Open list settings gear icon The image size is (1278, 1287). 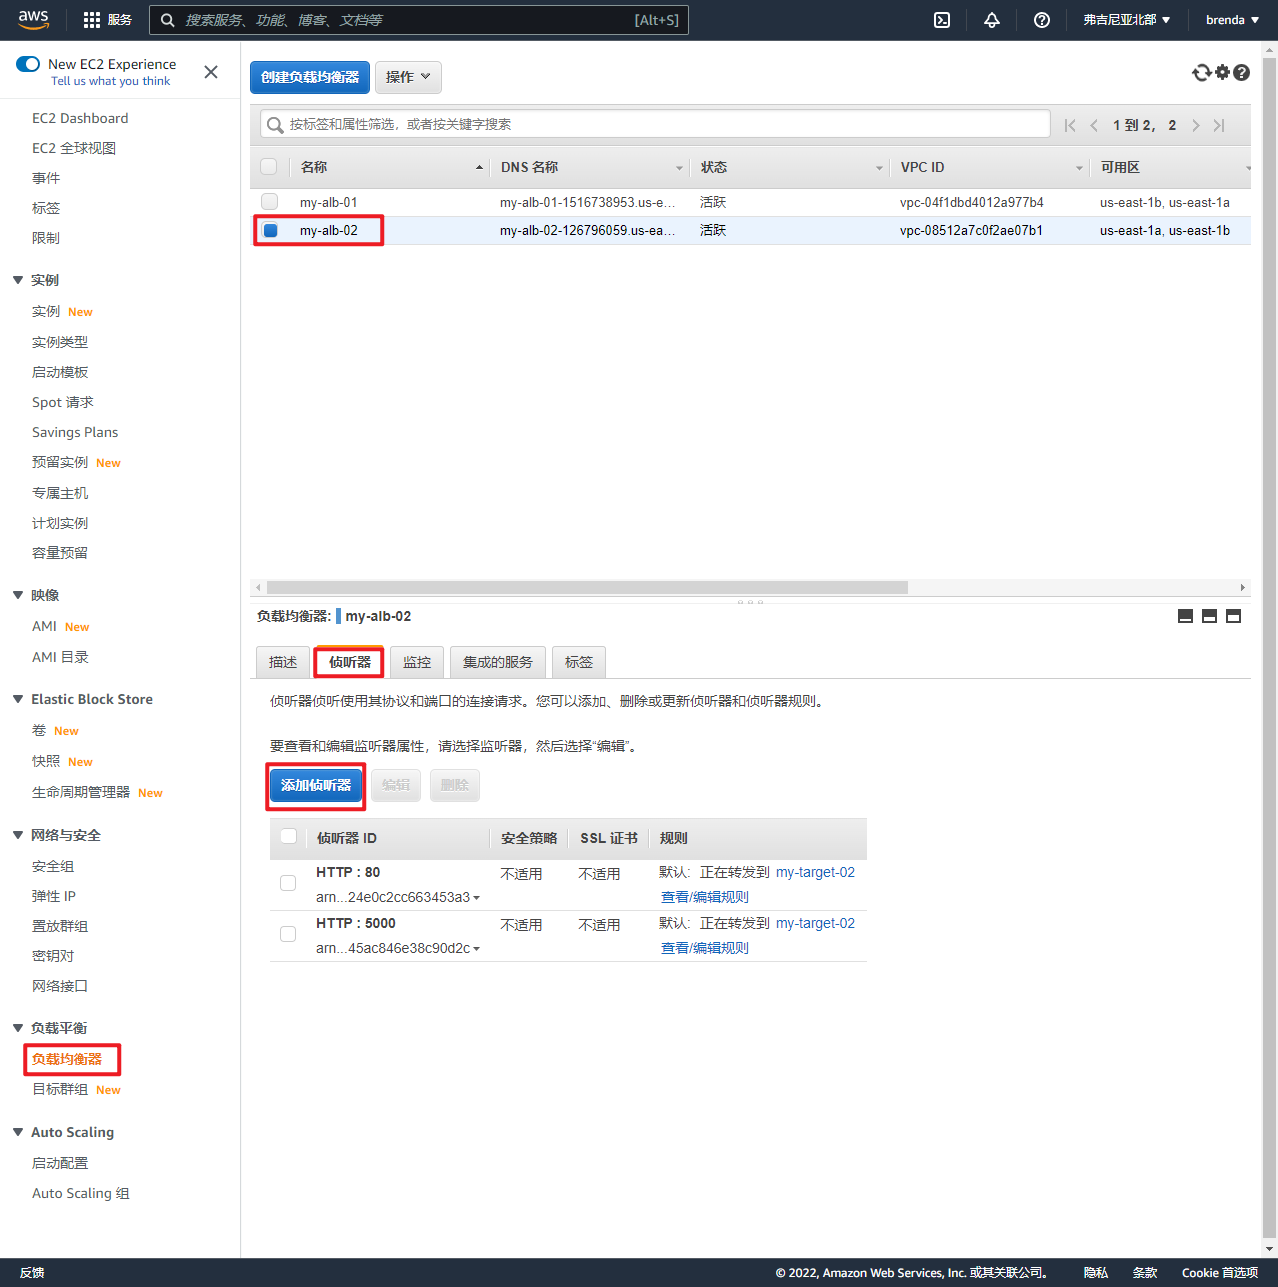[x=1222, y=72]
